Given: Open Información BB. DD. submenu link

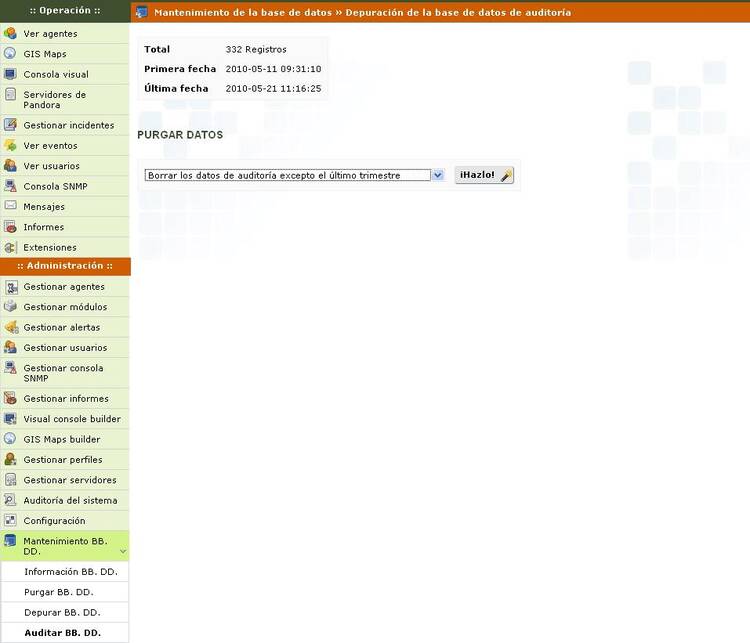Looking at the screenshot, I should click(x=70, y=572).
